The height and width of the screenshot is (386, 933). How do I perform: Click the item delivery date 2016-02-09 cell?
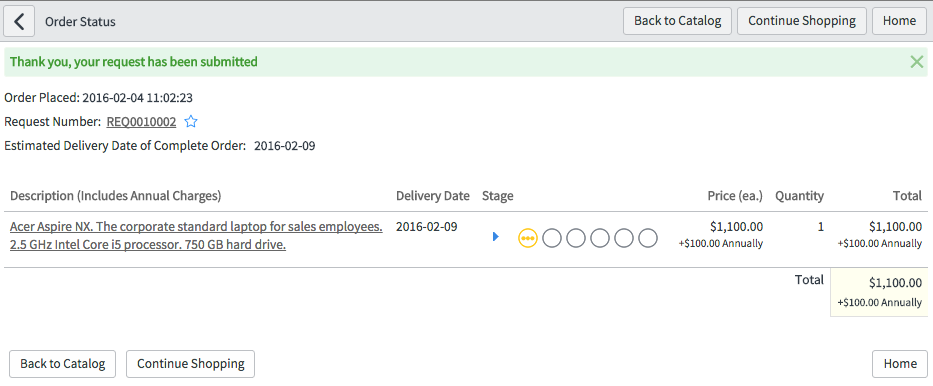pos(427,227)
